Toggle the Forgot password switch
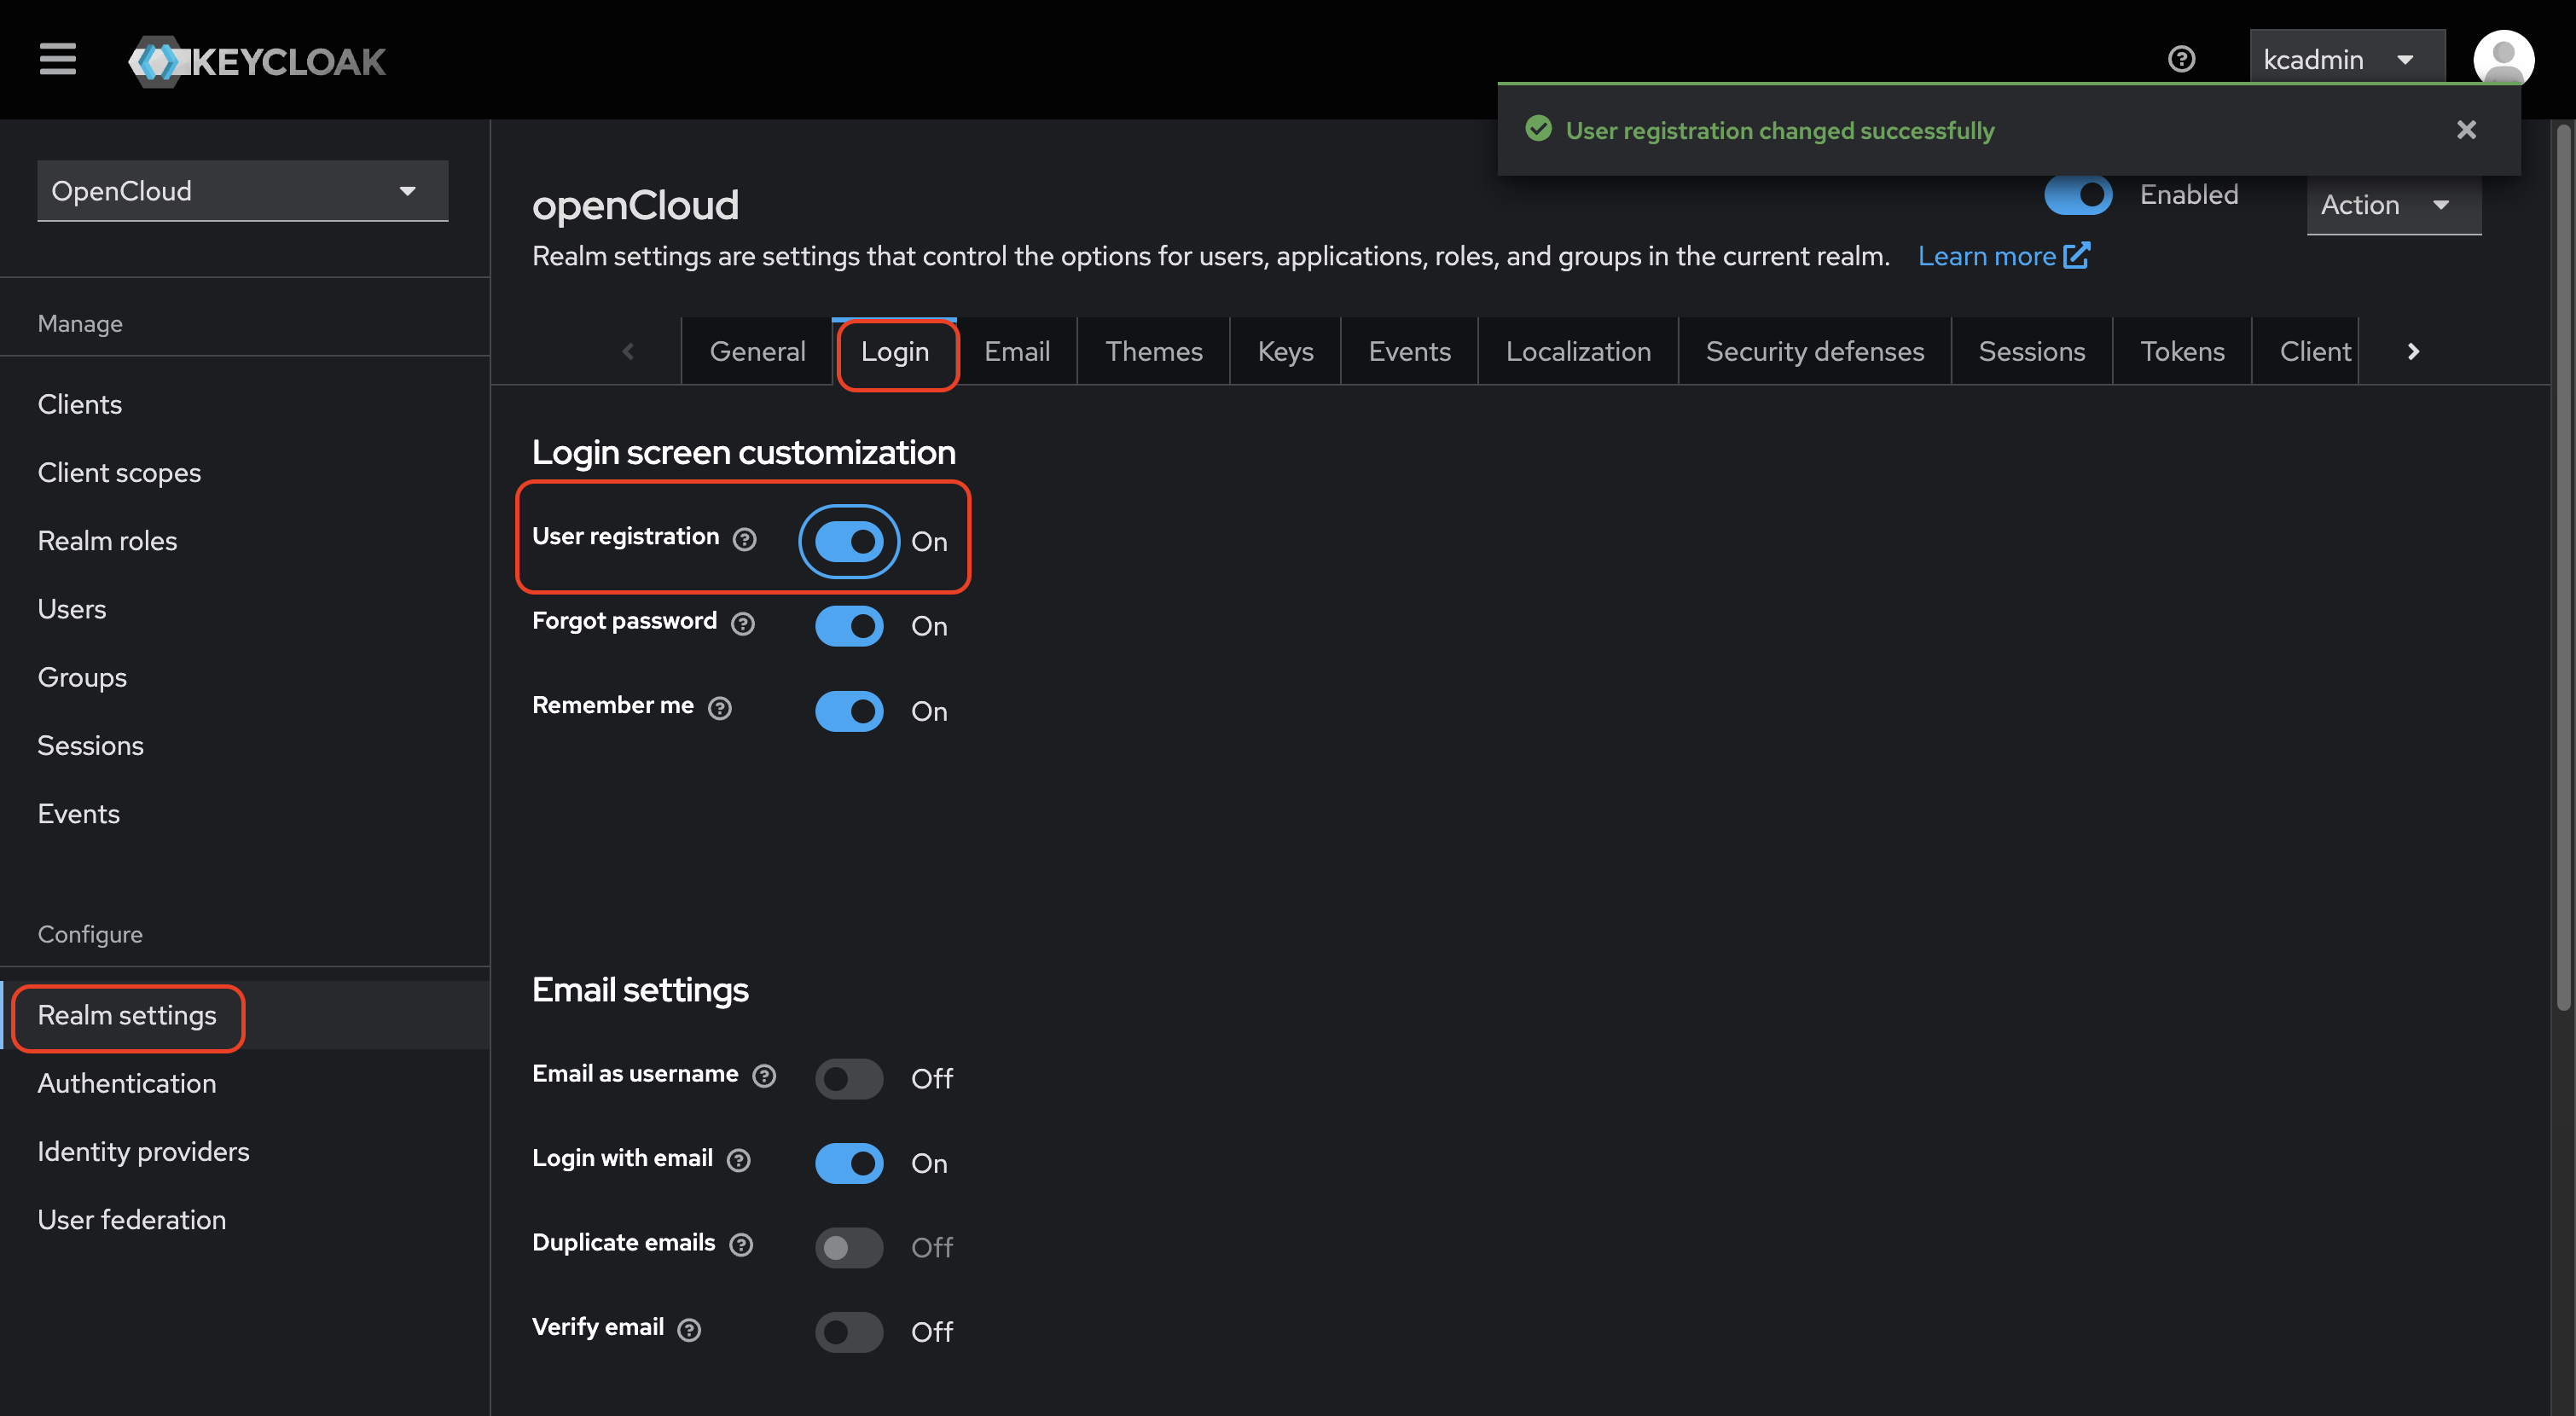The height and width of the screenshot is (1416, 2576). click(x=849, y=626)
